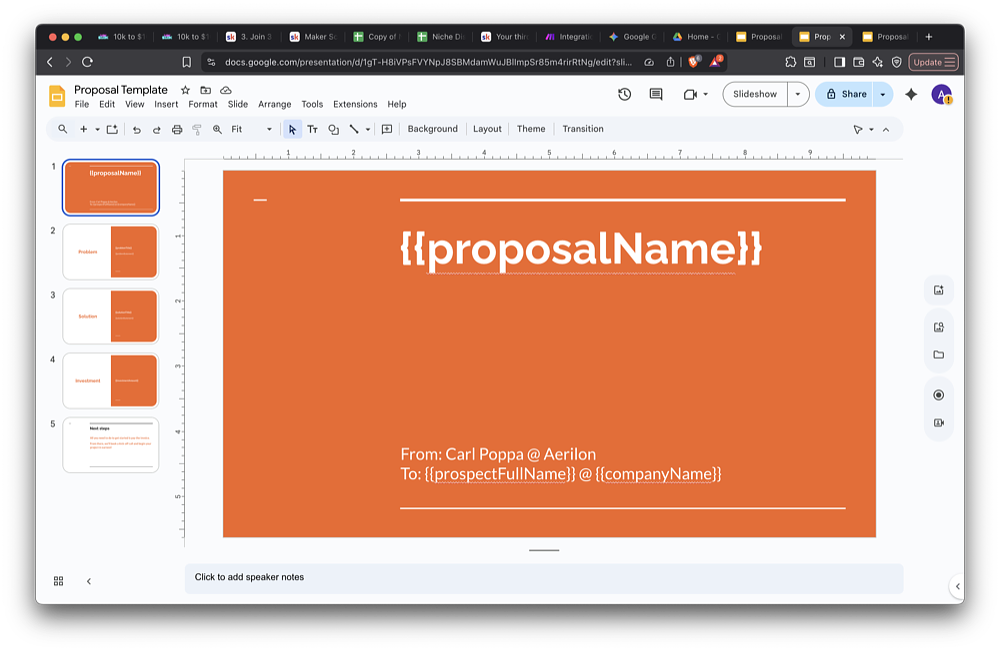This screenshot has height=651, width=1000.
Task: Click the Print icon in toolbar
Action: 177,129
